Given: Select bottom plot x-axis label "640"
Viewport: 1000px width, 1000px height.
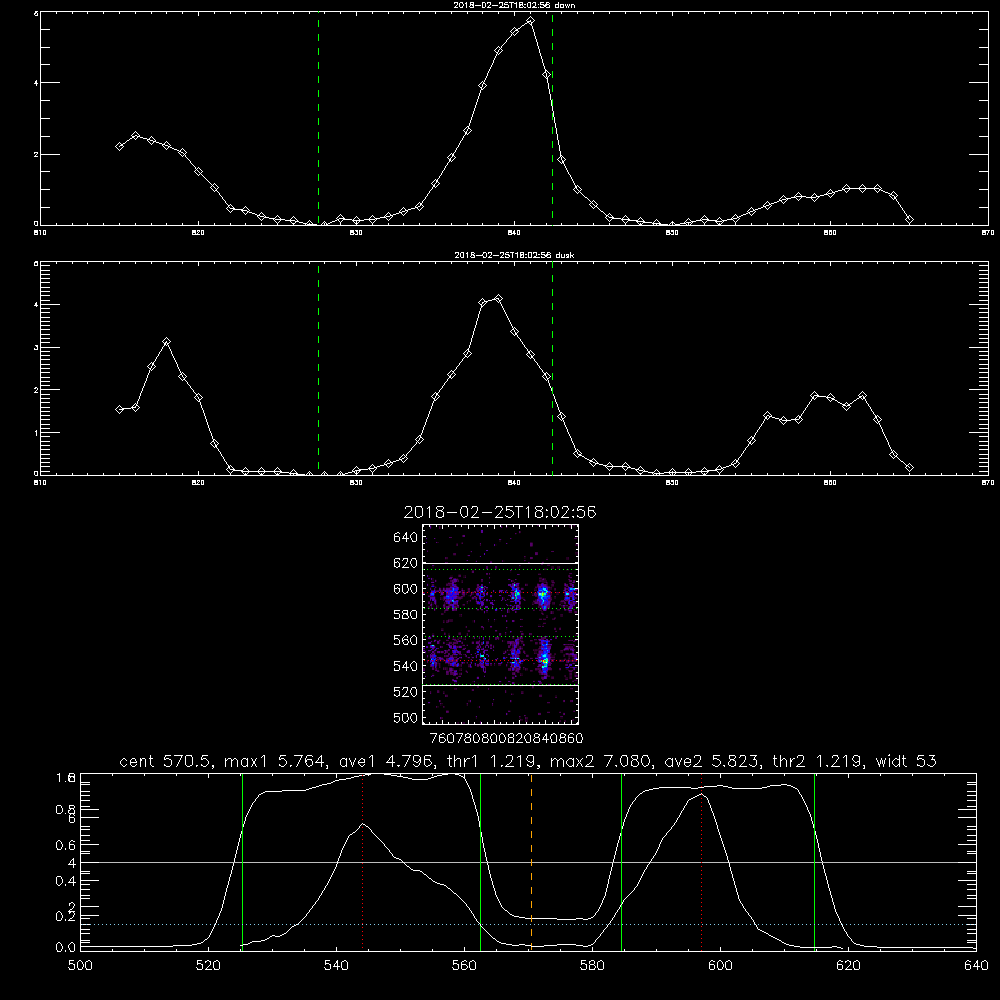Looking at the screenshot, I should (976, 966).
